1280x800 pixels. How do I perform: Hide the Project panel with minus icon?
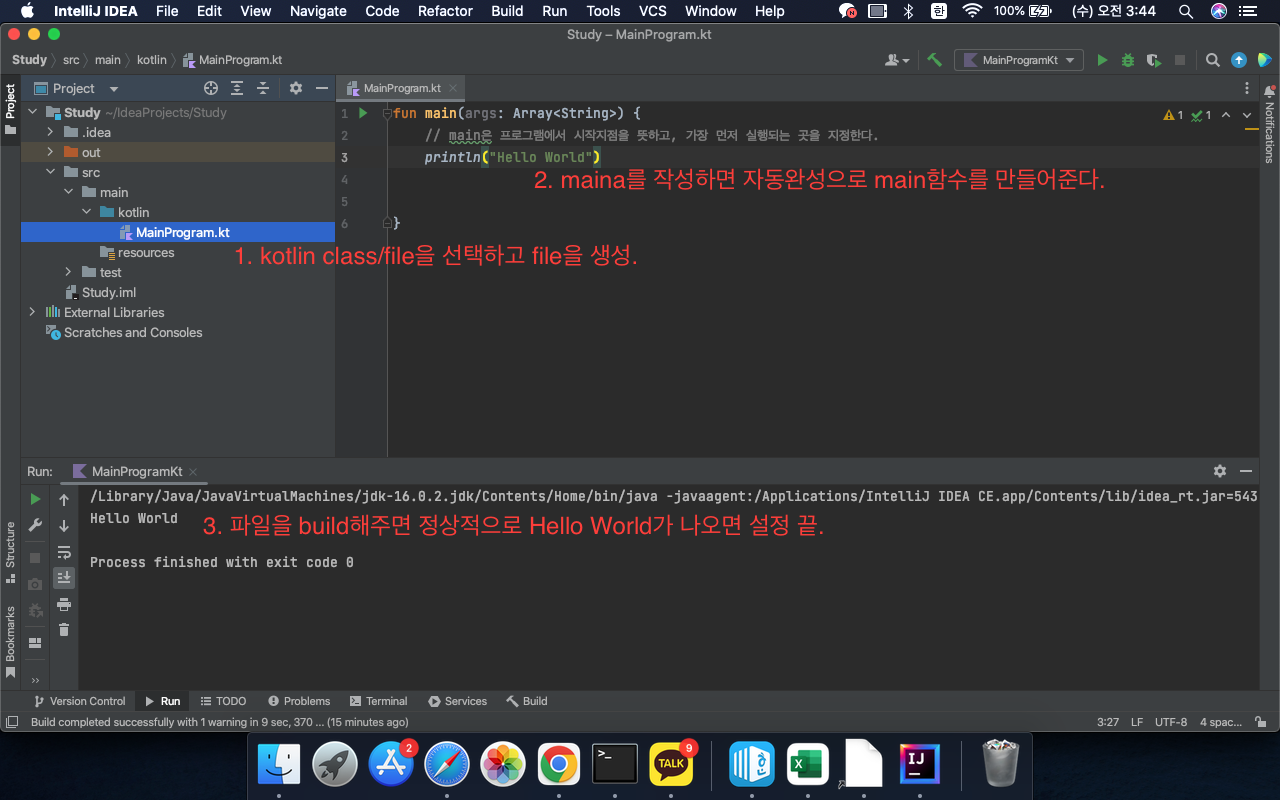point(322,88)
